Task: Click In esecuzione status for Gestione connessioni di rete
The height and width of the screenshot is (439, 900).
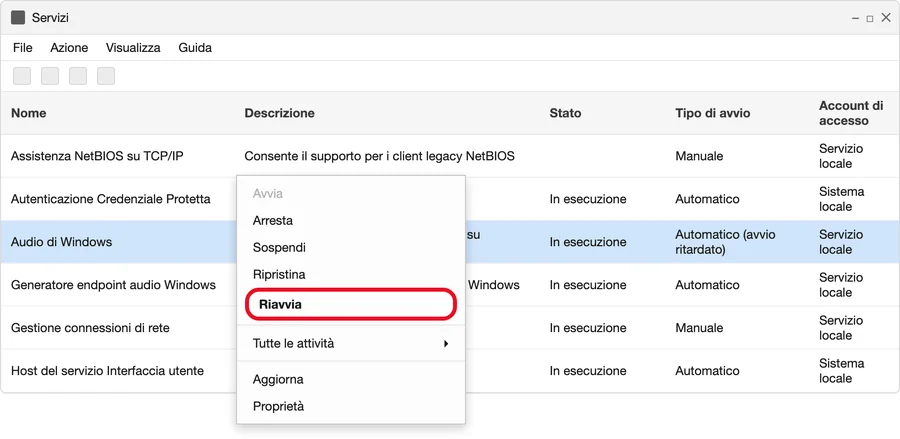Action: (588, 328)
